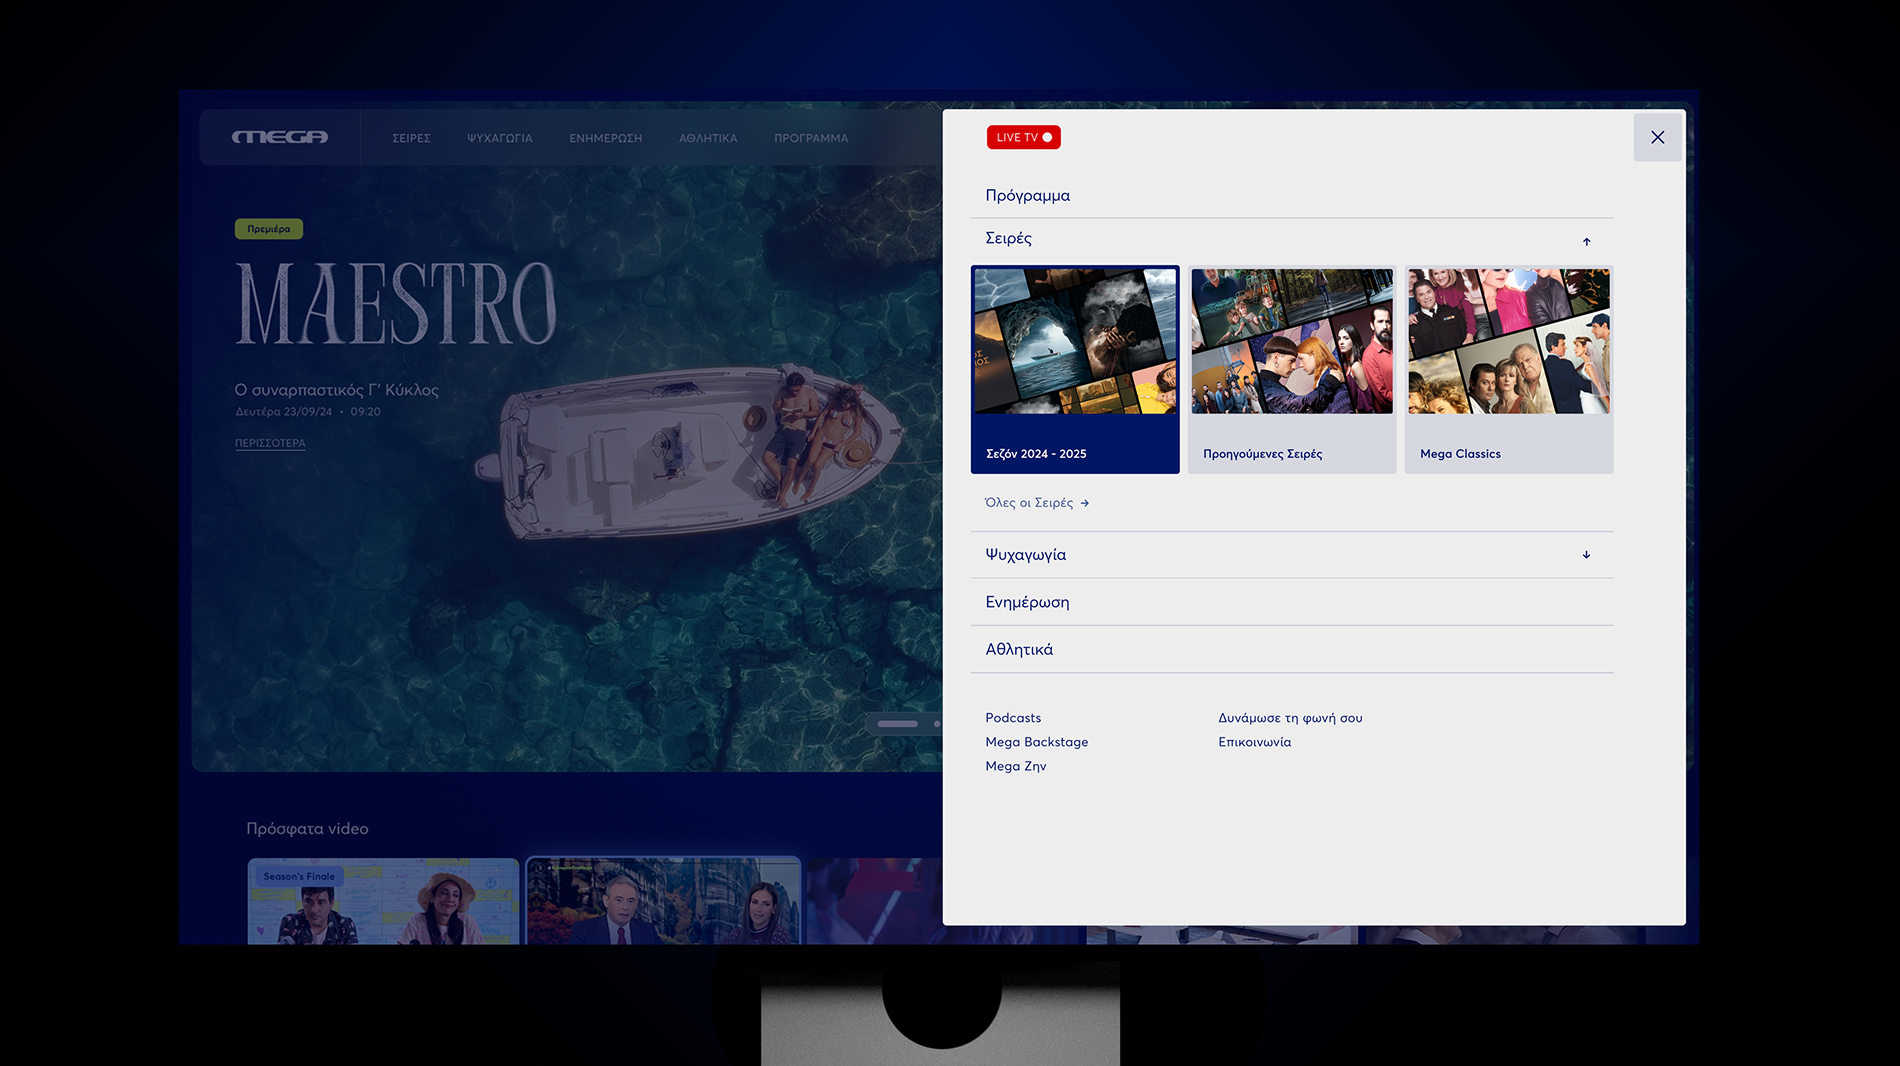Select ΠΡΟΓΡΑΜΜΑ in the top navigation
1900x1066 pixels.
pyautogui.click(x=810, y=138)
